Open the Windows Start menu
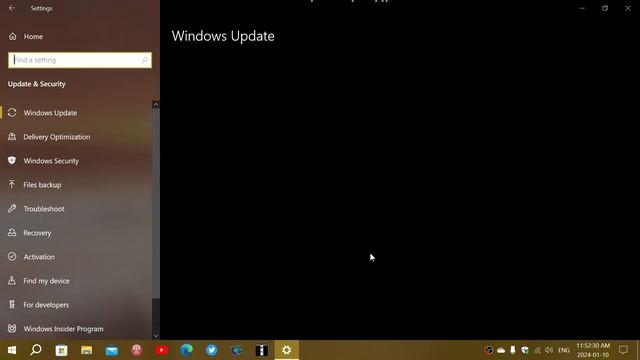Viewport: 640px width, 360px height. (x=11, y=350)
